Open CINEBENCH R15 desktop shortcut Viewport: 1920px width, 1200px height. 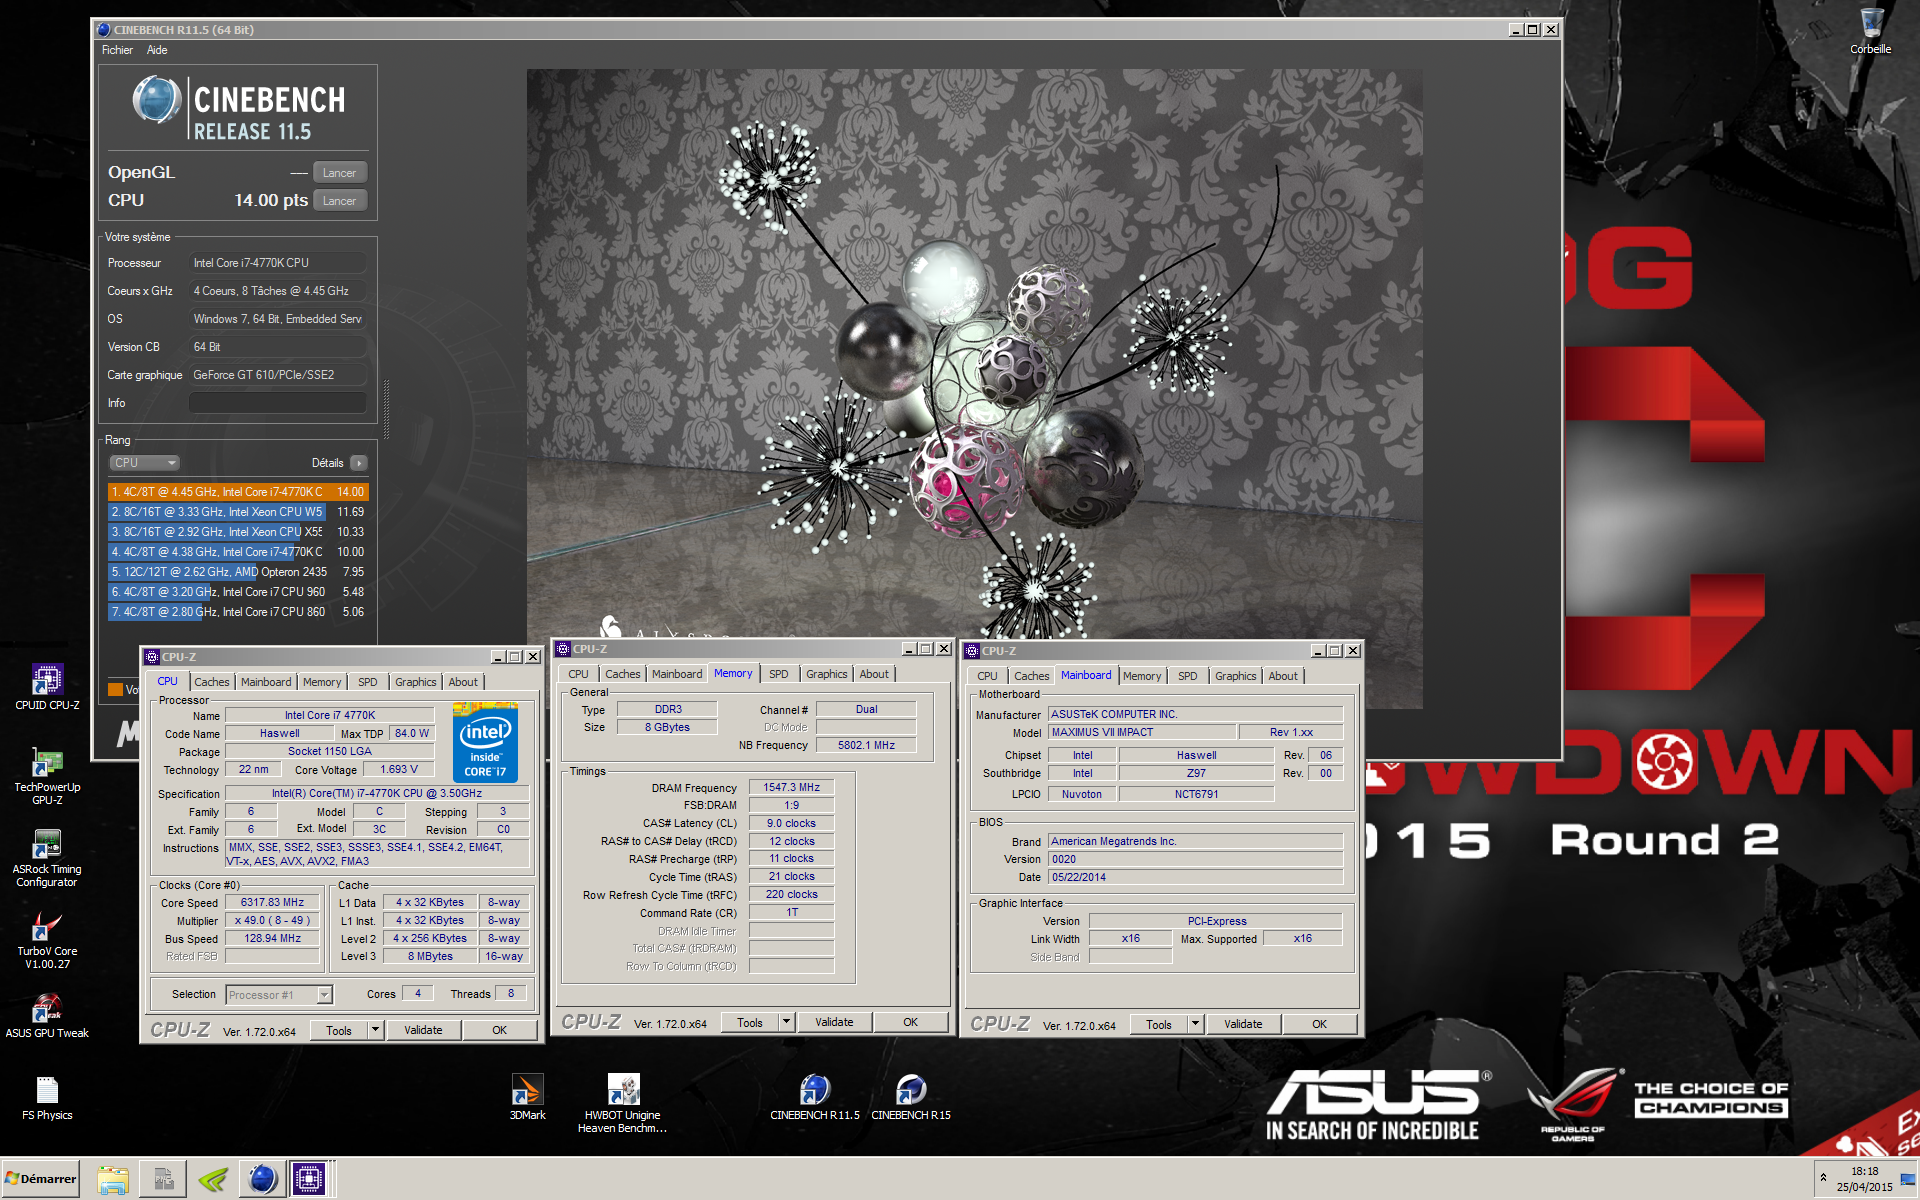click(x=911, y=1097)
